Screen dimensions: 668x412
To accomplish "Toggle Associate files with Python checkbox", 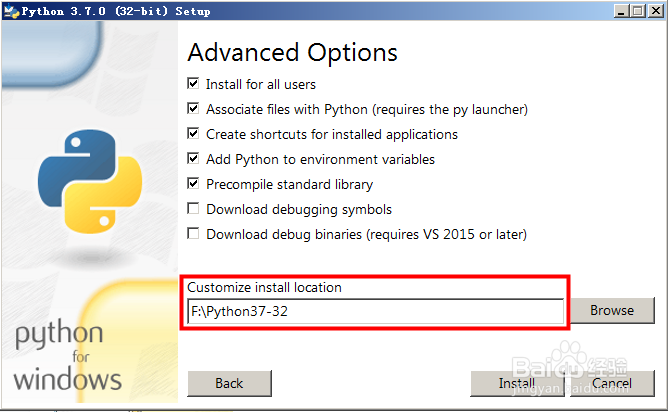I will tap(193, 109).
